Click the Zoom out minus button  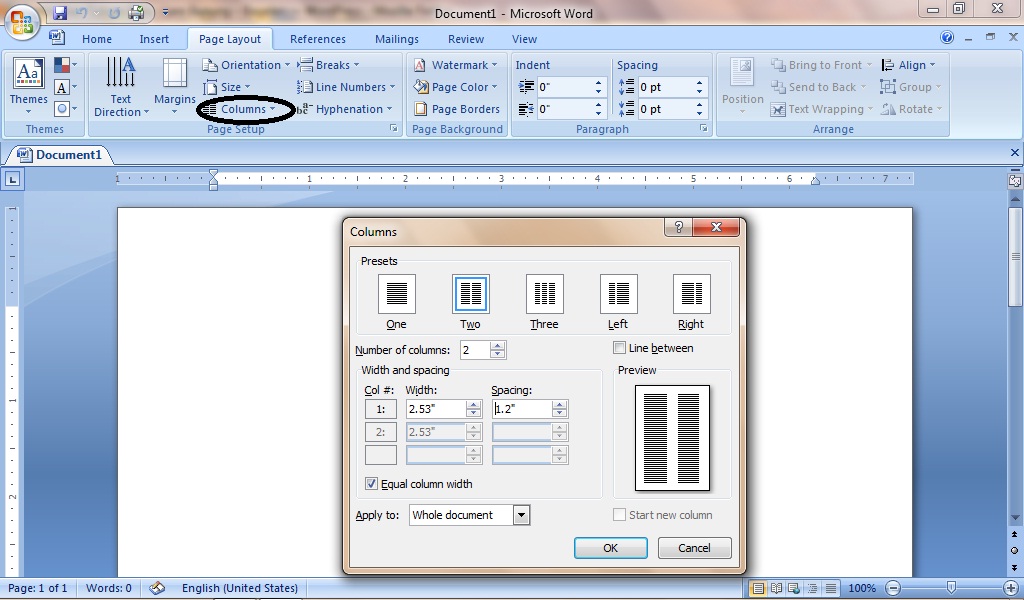(x=893, y=588)
